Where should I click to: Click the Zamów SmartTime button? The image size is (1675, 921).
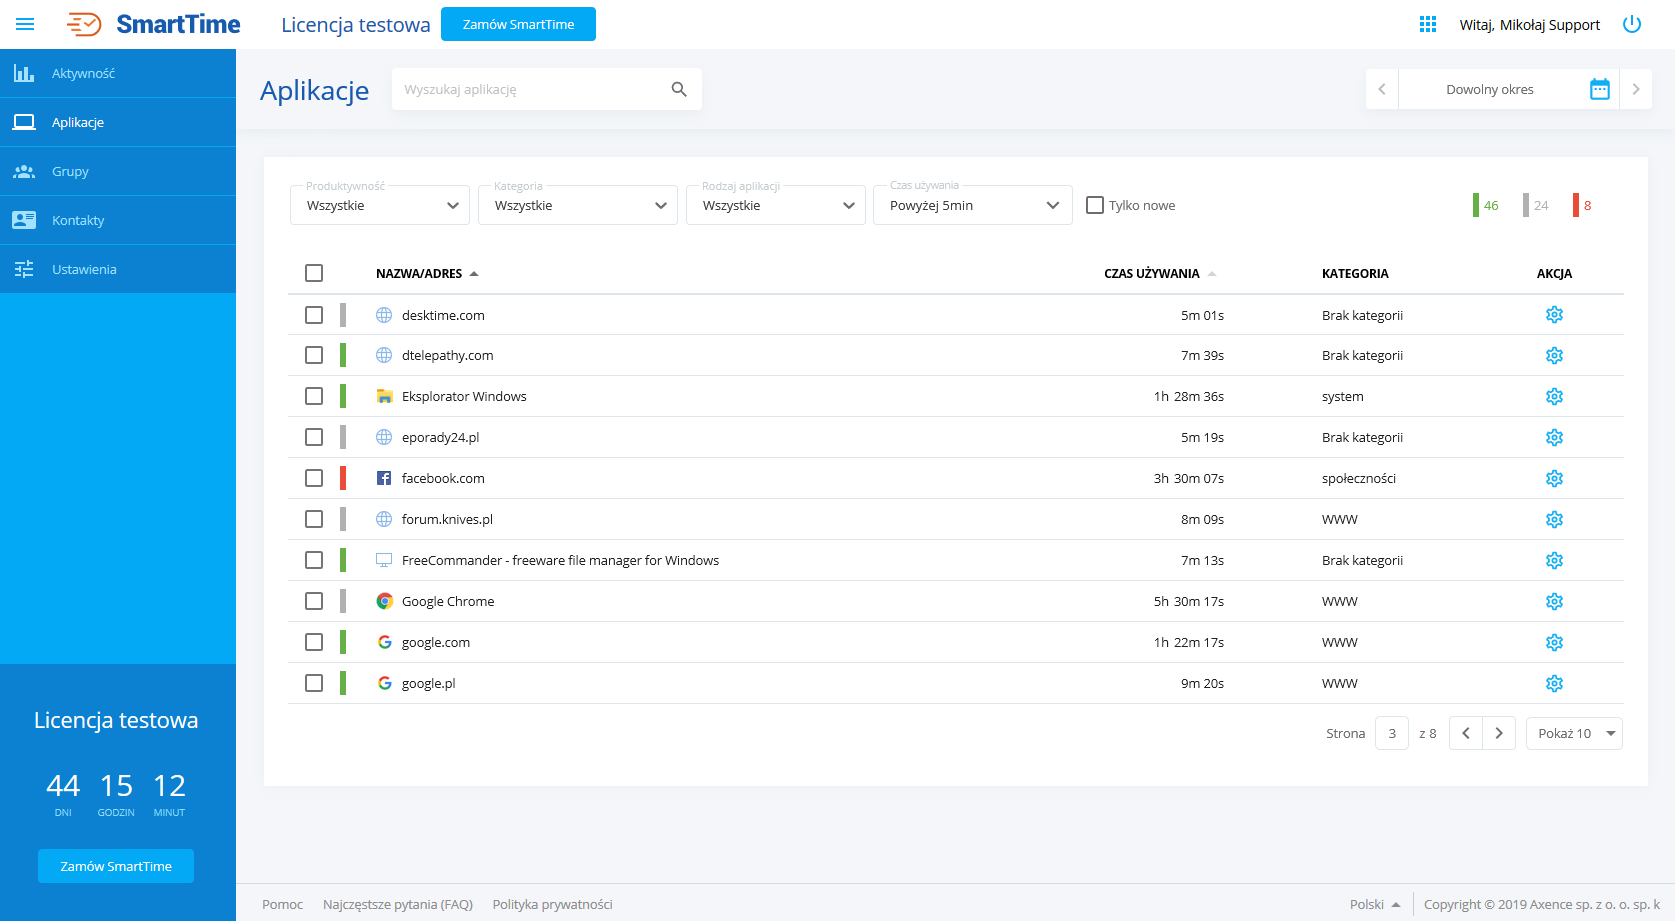pyautogui.click(x=518, y=23)
